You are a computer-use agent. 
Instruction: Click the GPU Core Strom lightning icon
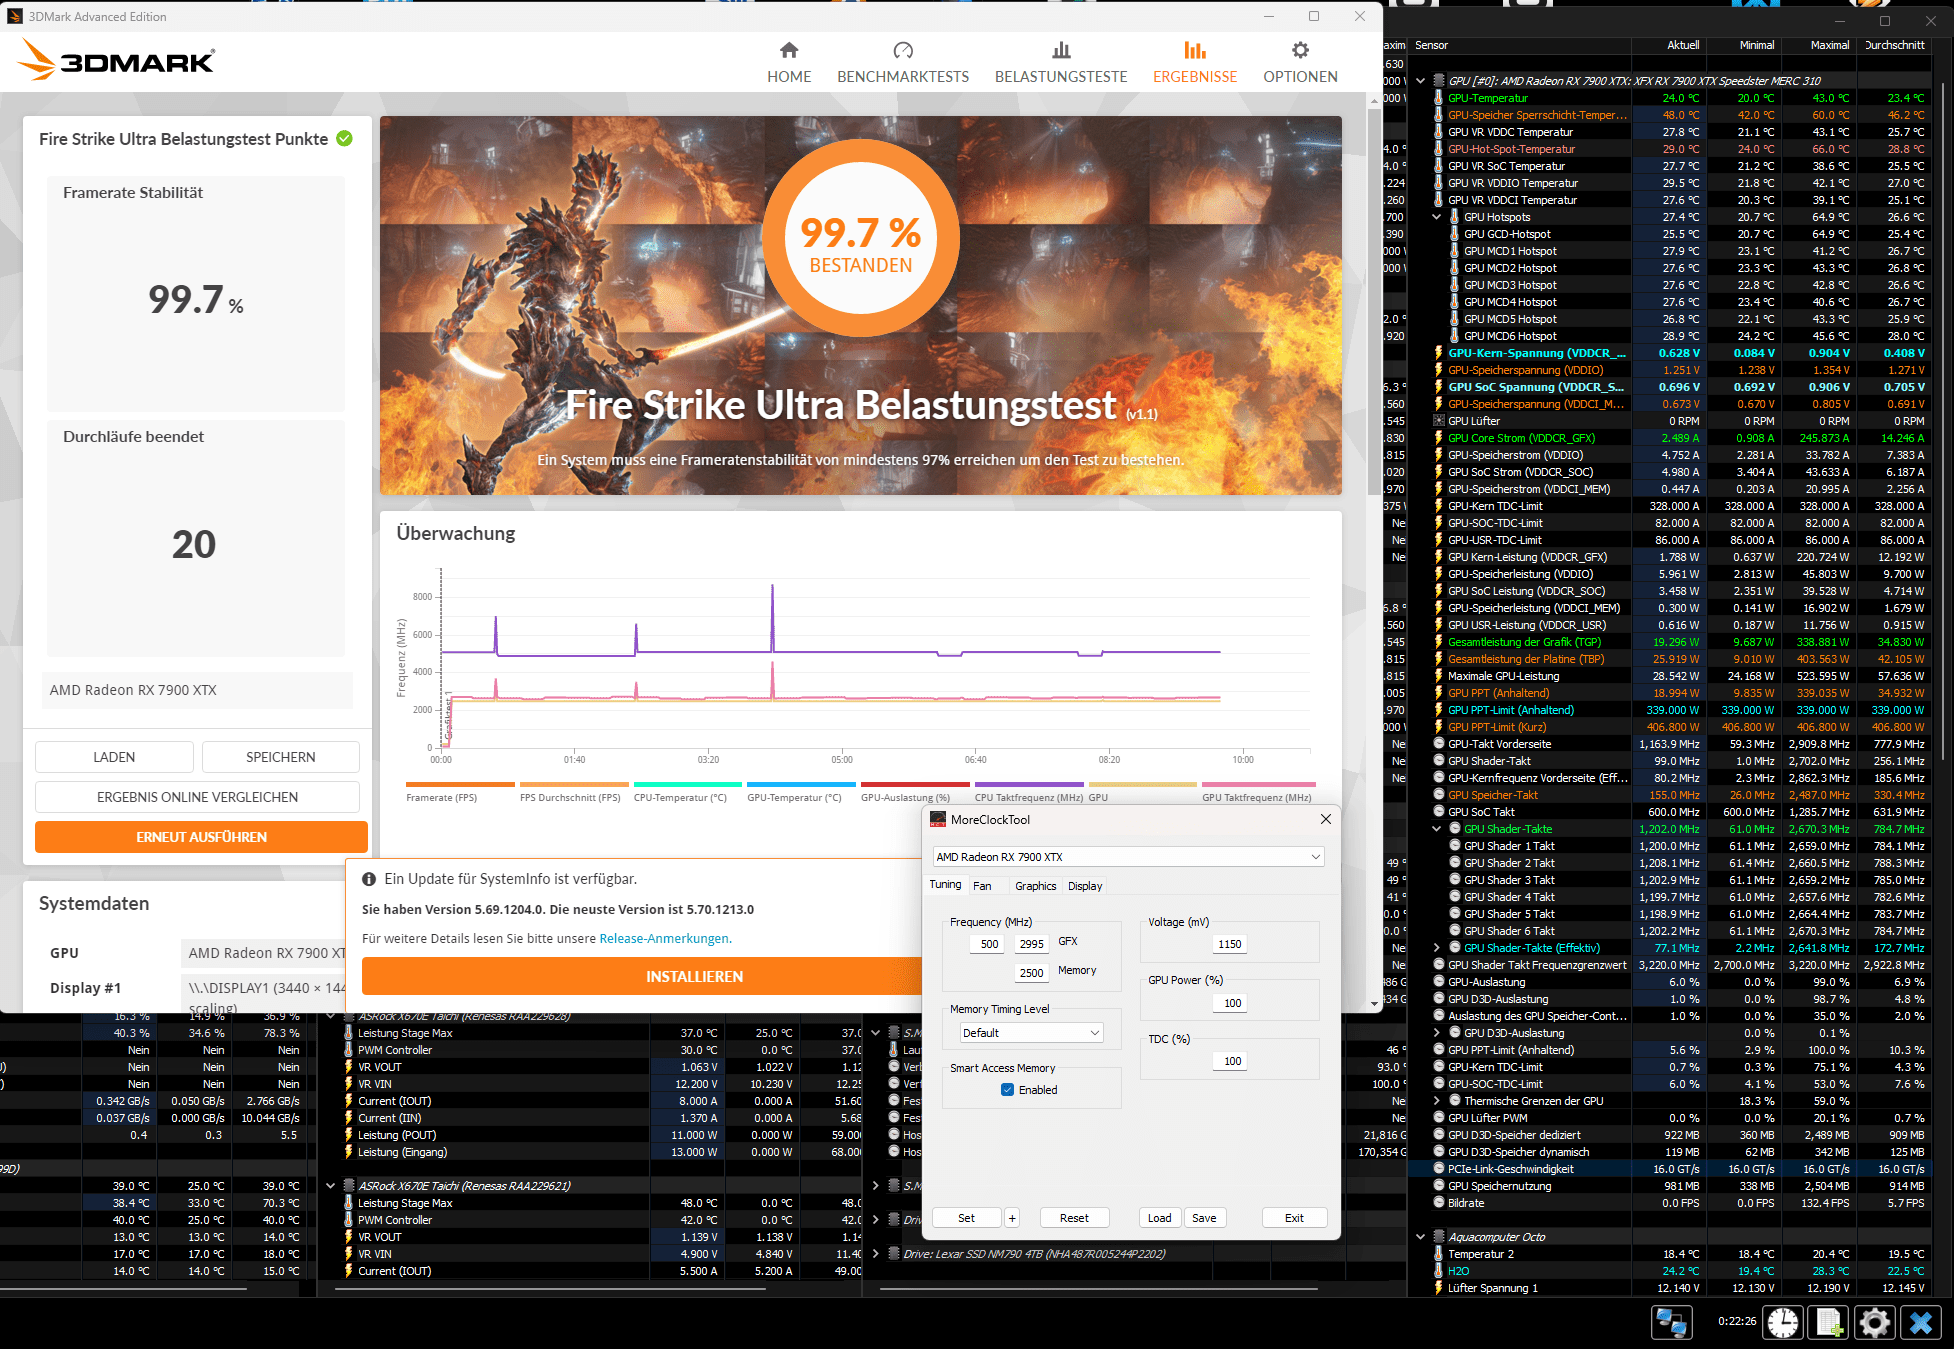pos(1439,438)
